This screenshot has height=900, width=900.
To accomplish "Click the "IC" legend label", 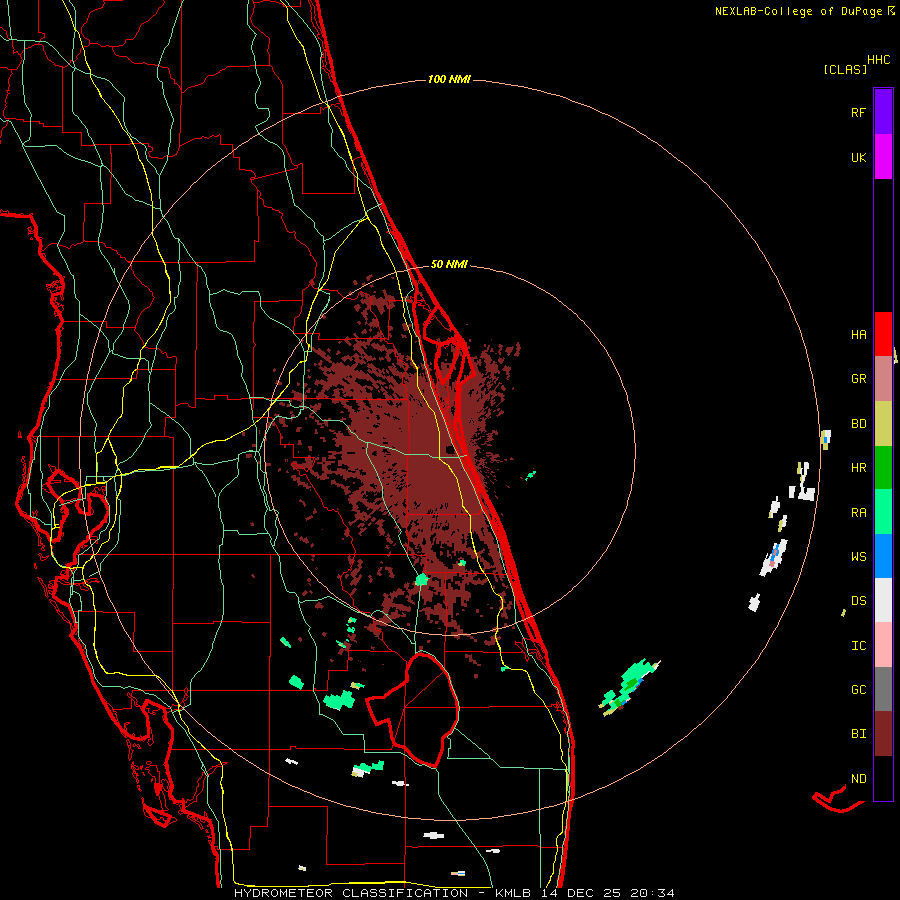I will click(858, 646).
